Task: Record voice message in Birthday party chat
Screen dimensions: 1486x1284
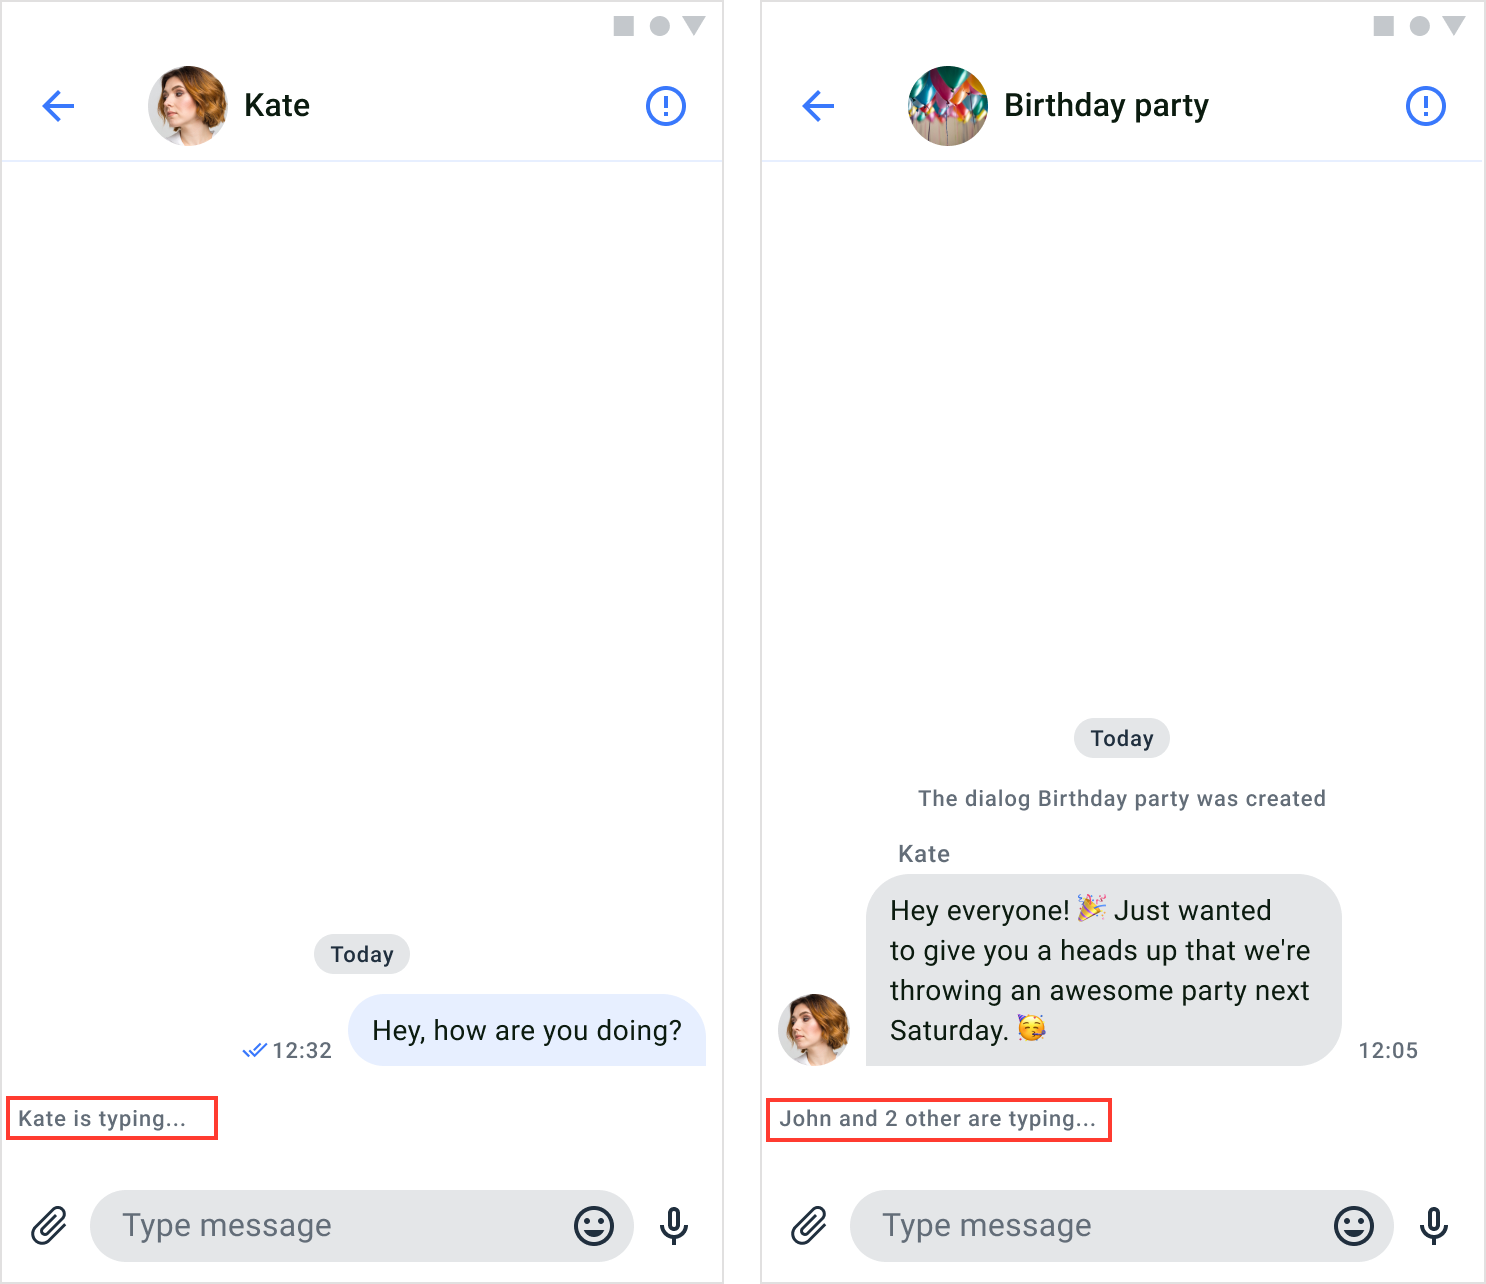Action: tap(1434, 1225)
